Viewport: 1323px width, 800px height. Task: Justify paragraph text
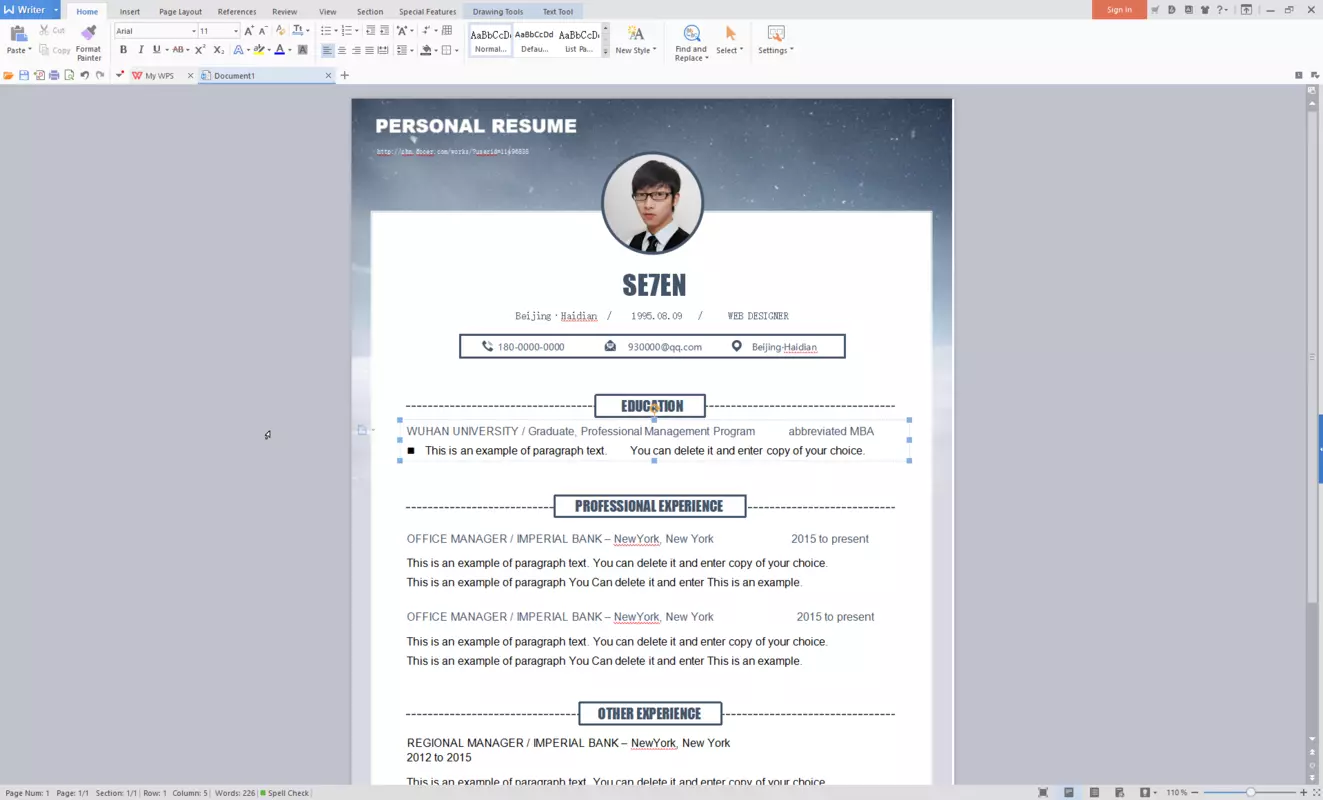click(369, 50)
